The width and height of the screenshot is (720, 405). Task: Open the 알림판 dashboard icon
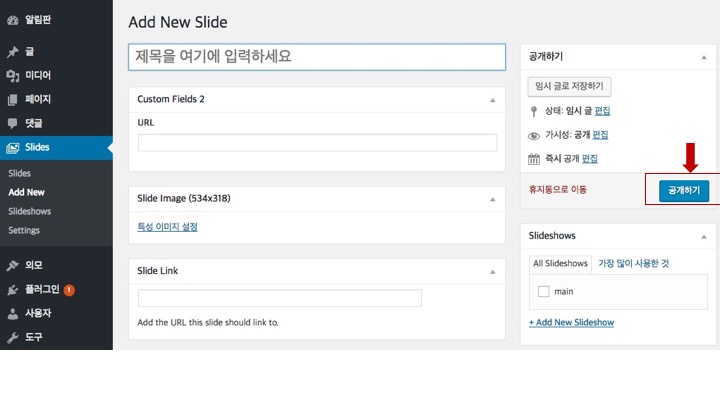[x=12, y=20]
